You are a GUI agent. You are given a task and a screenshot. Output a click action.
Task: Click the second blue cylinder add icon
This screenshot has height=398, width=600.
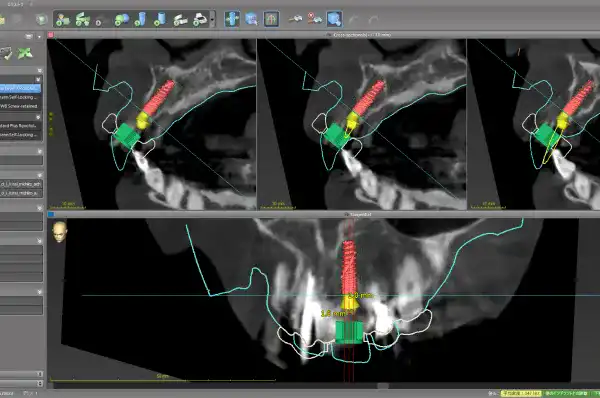(160, 19)
